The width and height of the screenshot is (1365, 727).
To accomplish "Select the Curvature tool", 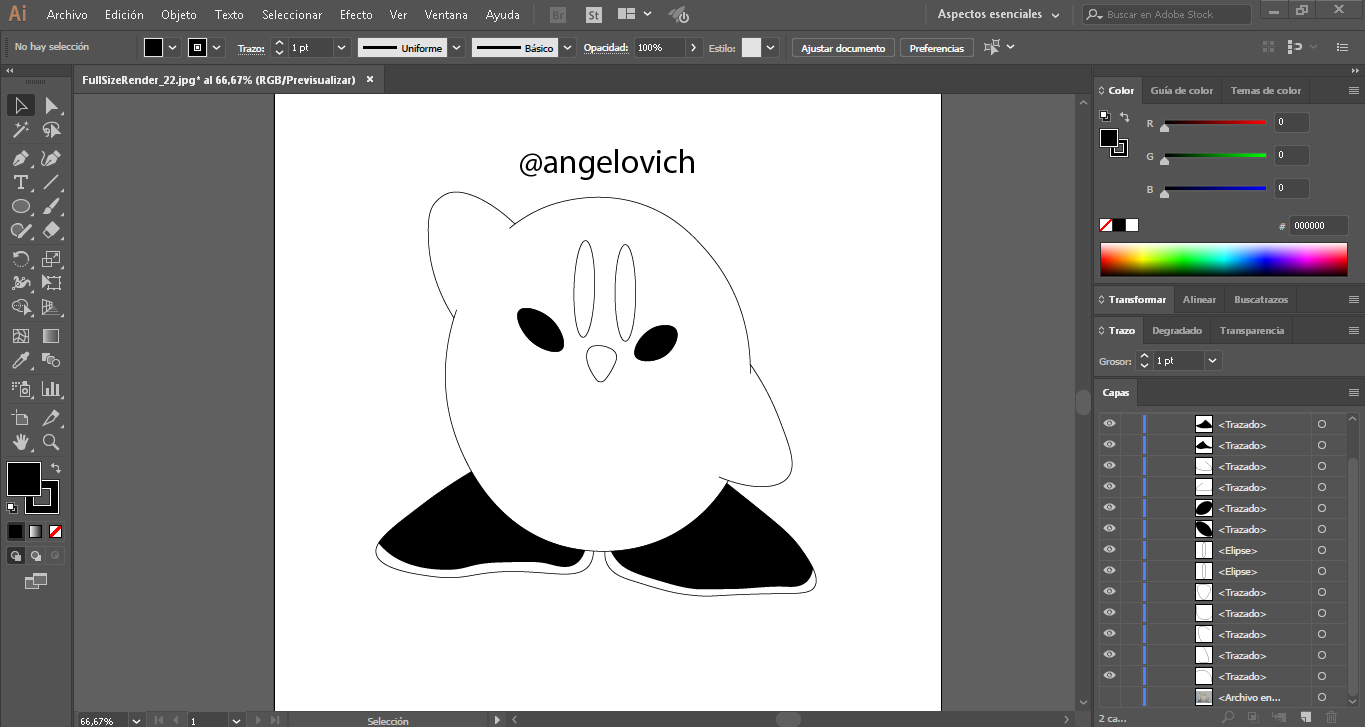I will click(x=51, y=158).
